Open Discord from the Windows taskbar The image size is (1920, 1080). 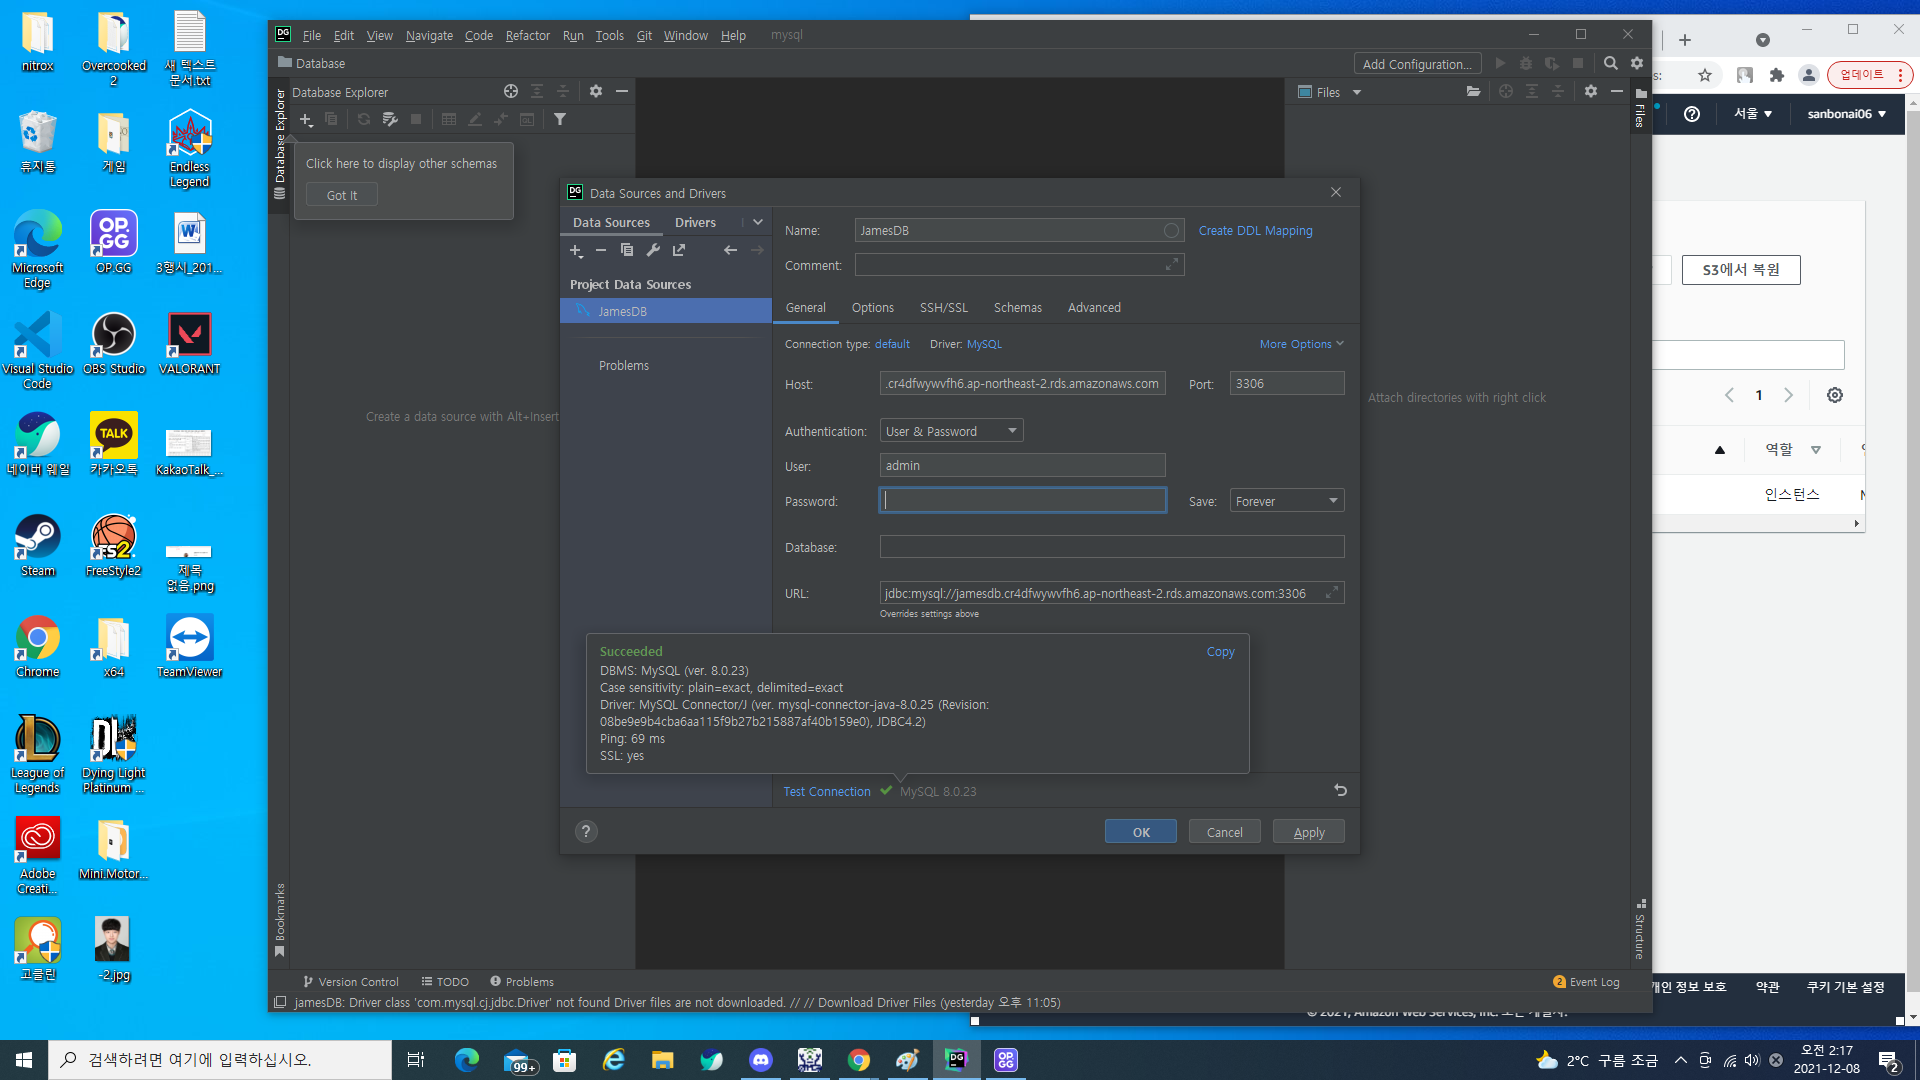point(760,1060)
